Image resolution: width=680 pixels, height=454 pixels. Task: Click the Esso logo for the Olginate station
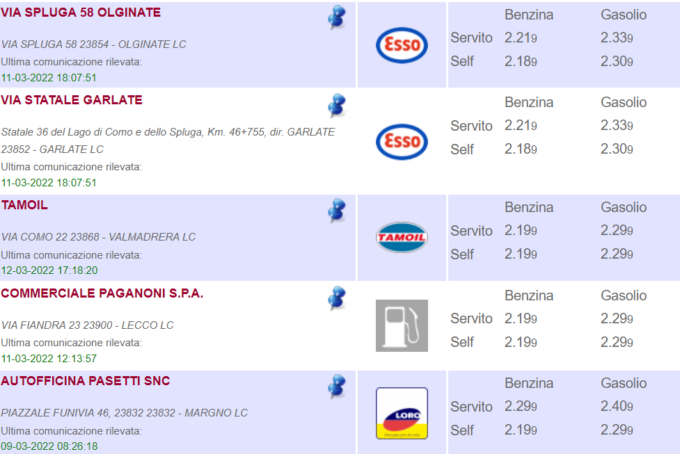click(401, 44)
